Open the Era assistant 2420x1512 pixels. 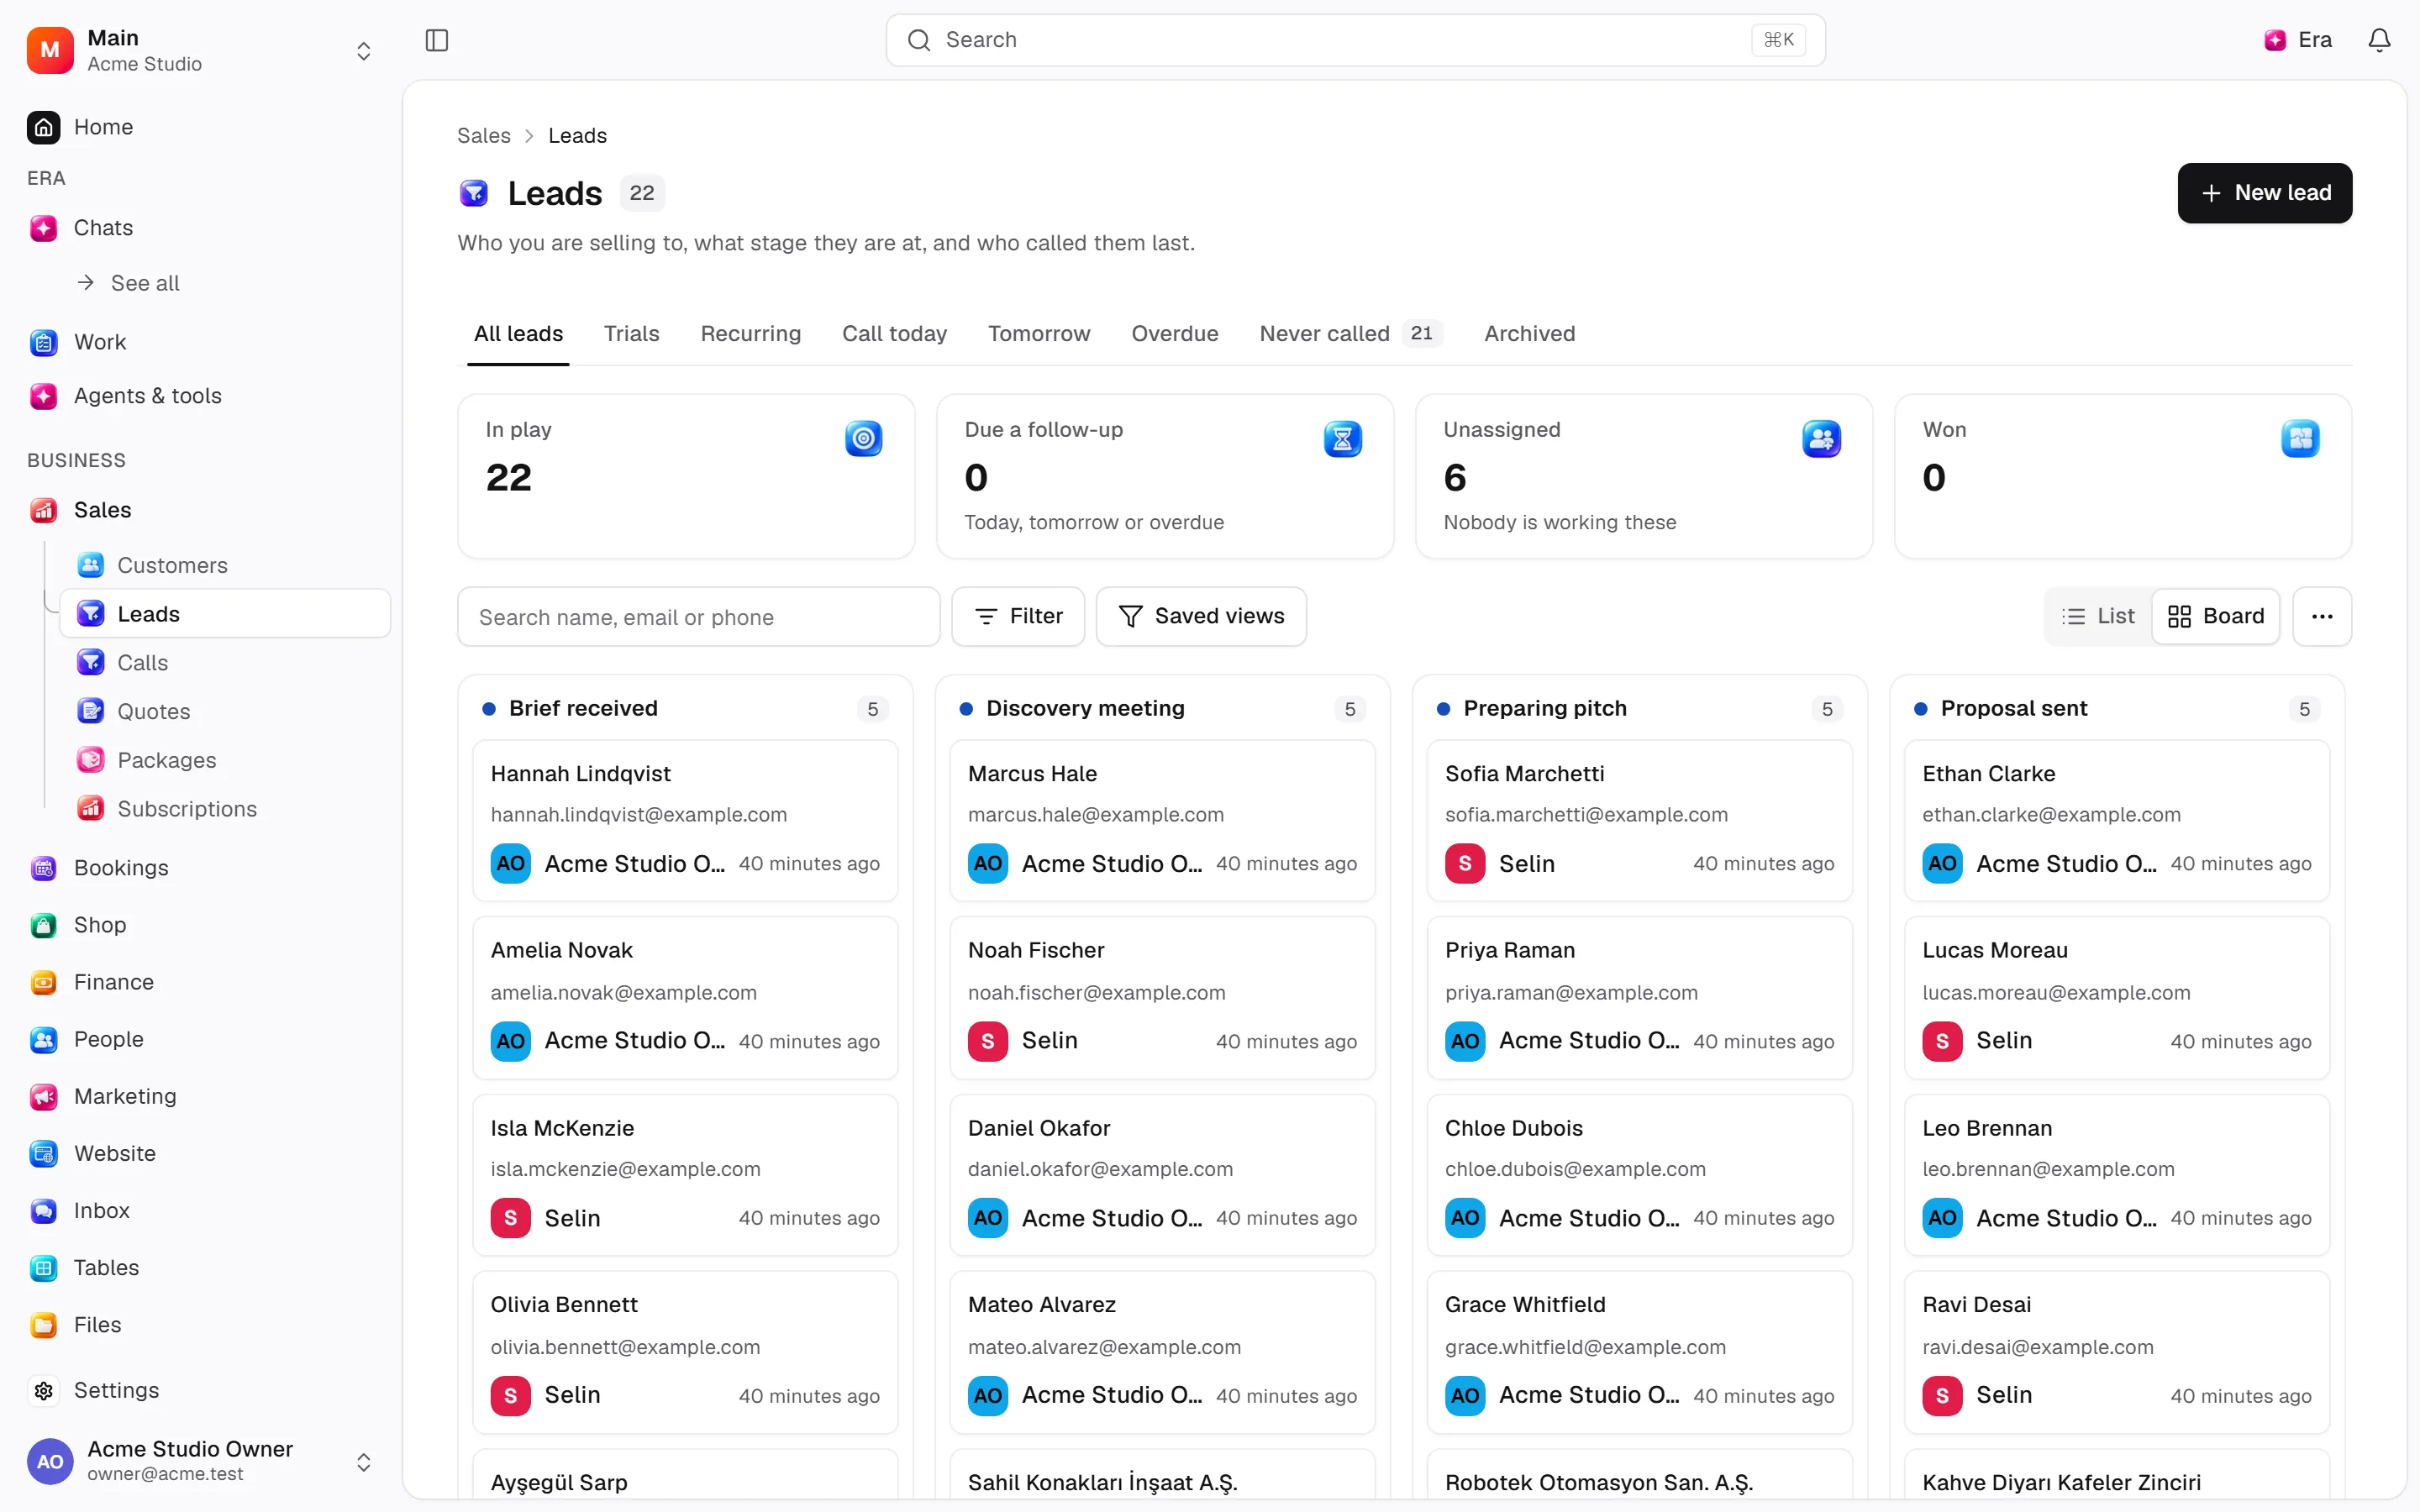pyautogui.click(x=2298, y=40)
